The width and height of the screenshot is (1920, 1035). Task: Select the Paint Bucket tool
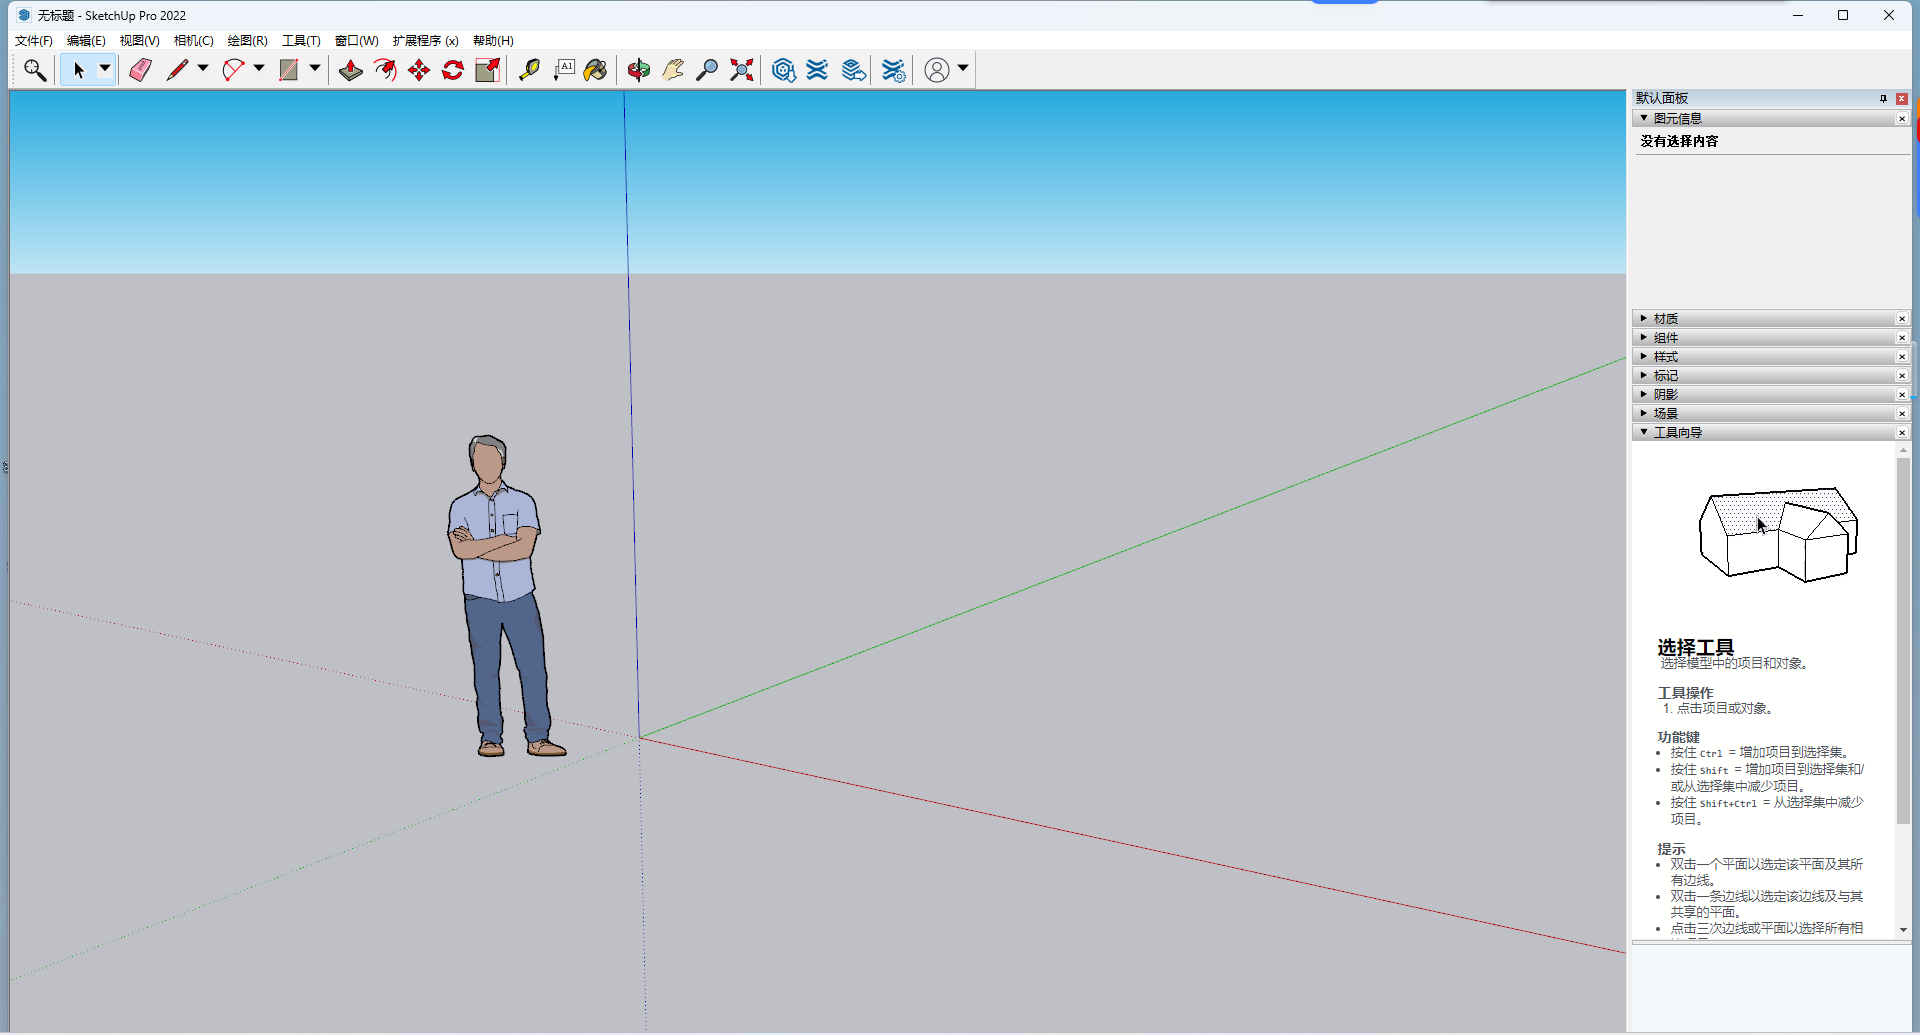pos(596,70)
